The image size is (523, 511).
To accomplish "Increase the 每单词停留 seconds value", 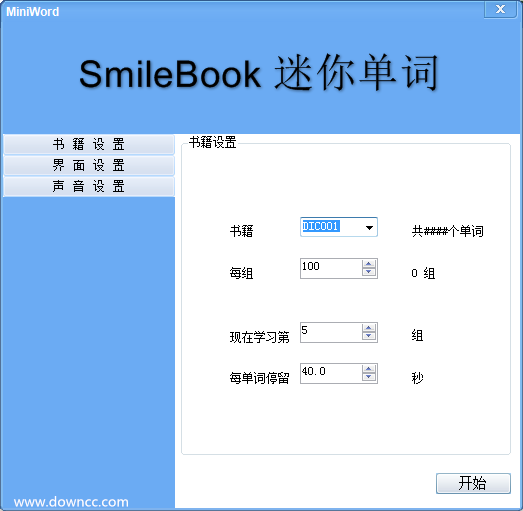I will (369, 369).
